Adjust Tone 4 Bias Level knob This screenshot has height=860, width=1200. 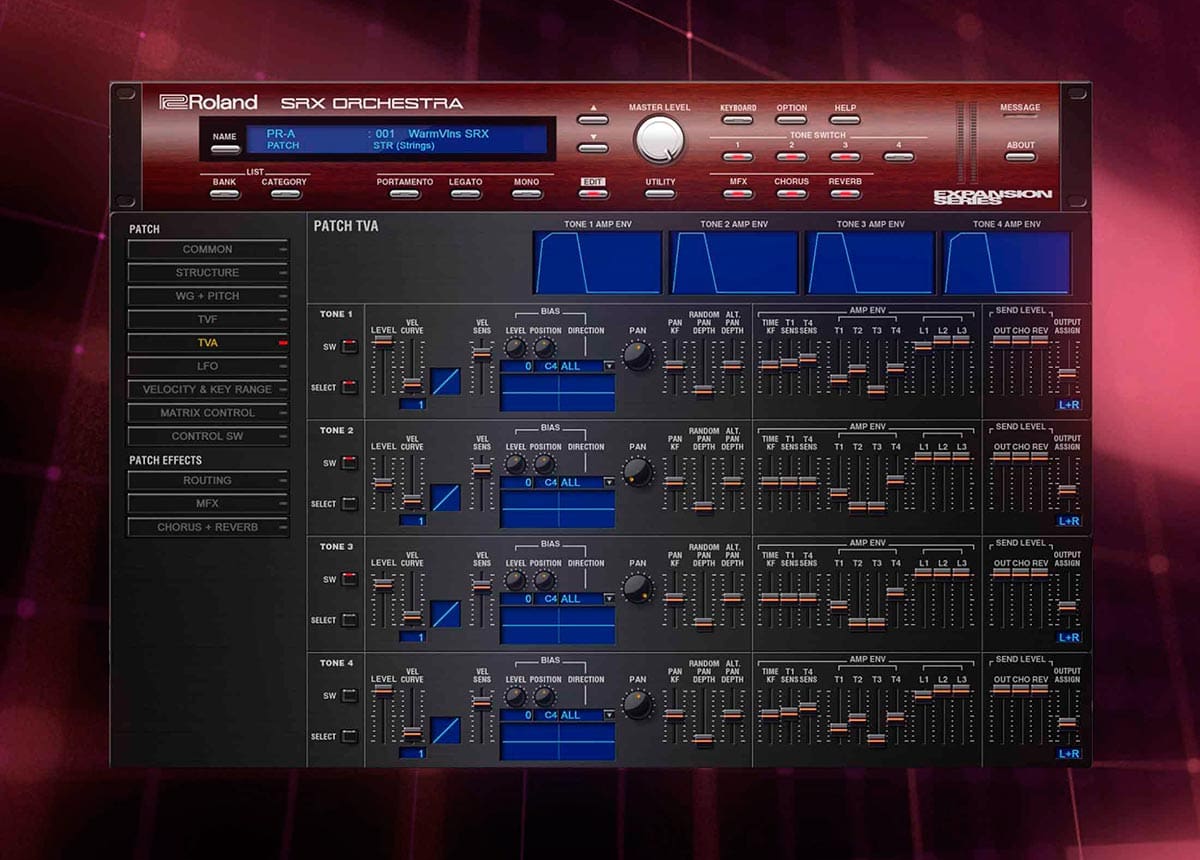click(515, 697)
